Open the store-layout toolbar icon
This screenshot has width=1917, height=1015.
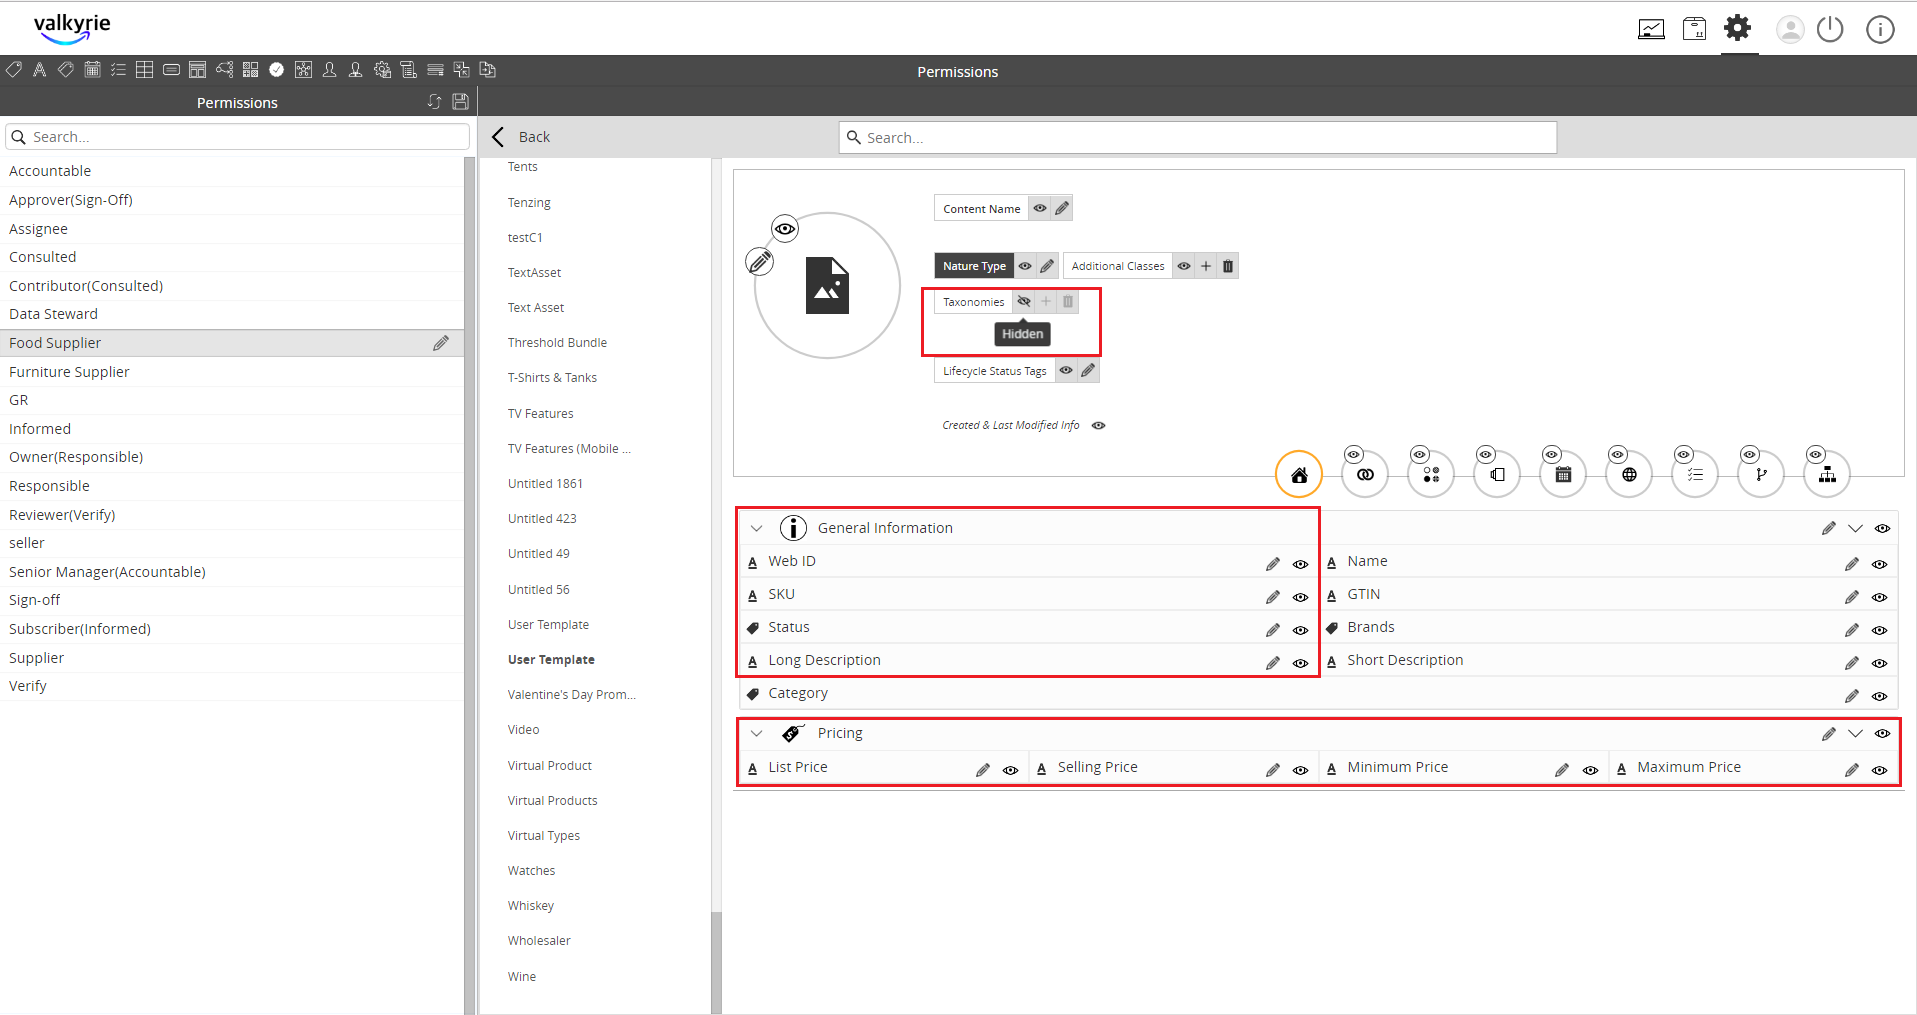198,70
